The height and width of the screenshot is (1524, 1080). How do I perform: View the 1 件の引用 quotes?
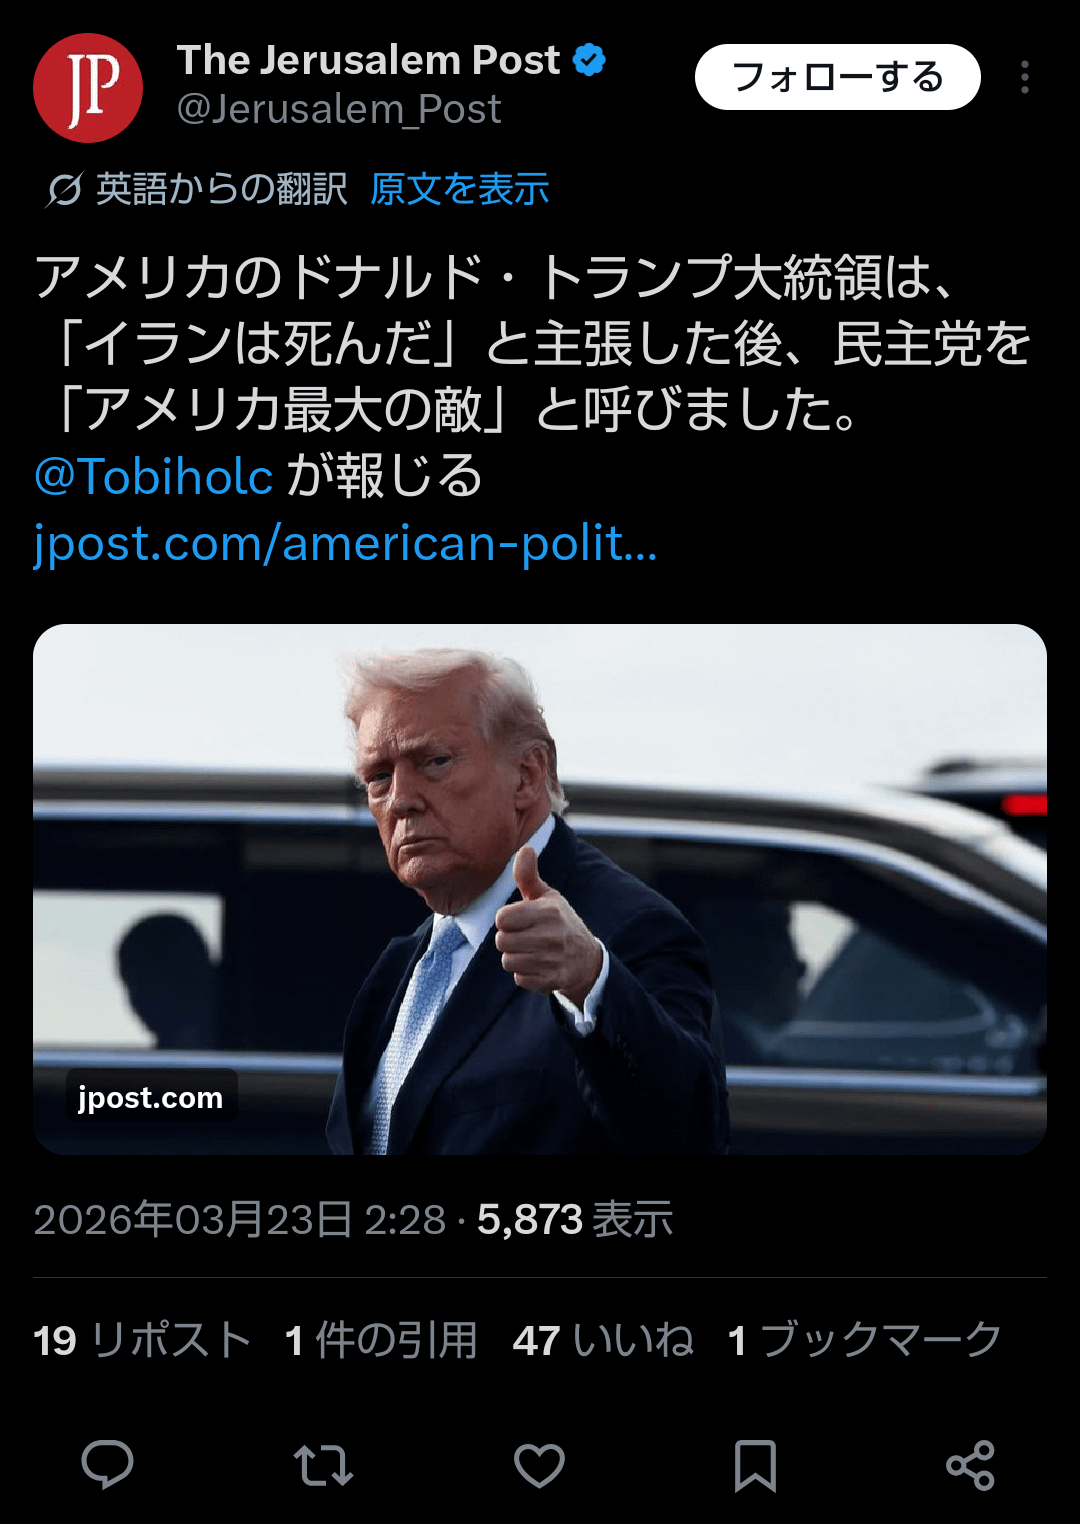point(381,1340)
